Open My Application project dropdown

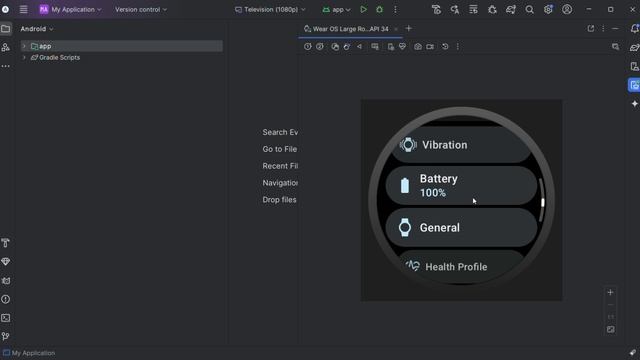coord(70,9)
